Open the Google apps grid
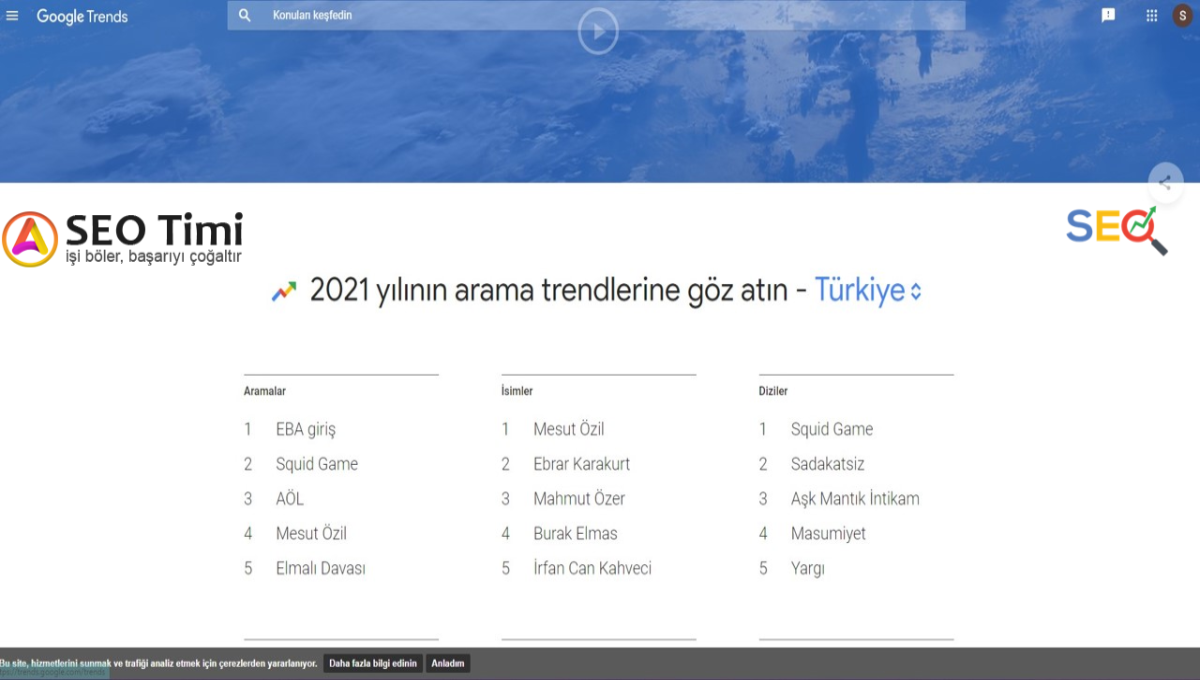 (x=1151, y=16)
